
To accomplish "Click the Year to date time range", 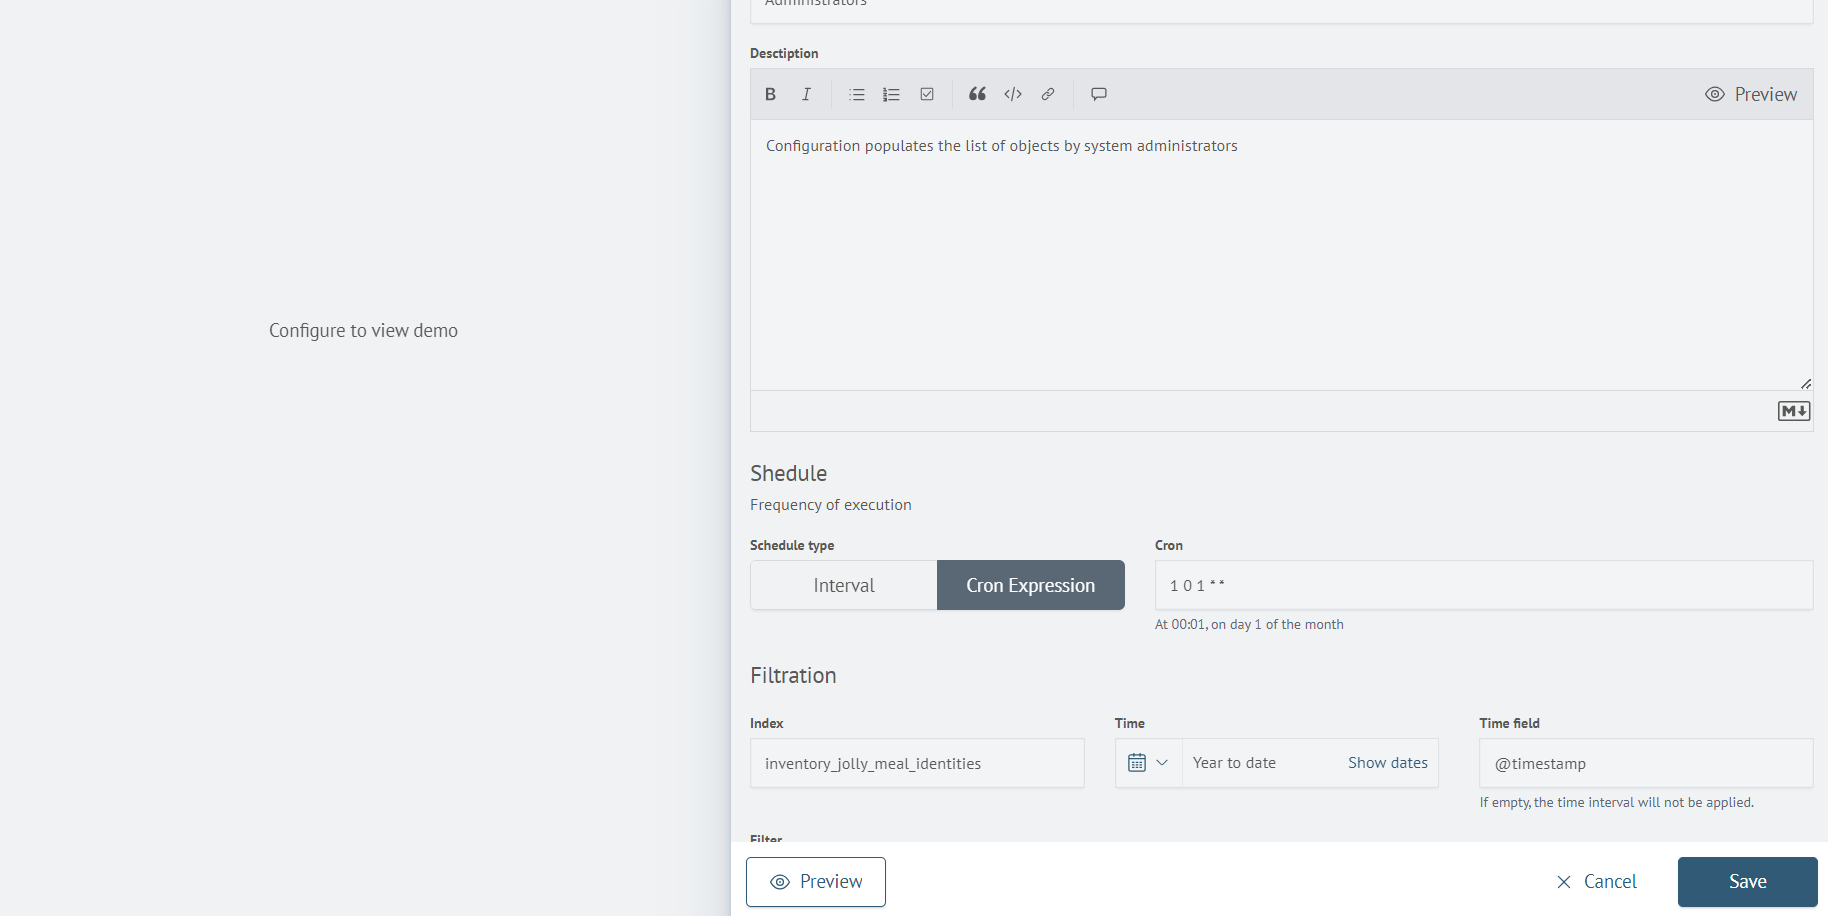I will [x=1234, y=763].
